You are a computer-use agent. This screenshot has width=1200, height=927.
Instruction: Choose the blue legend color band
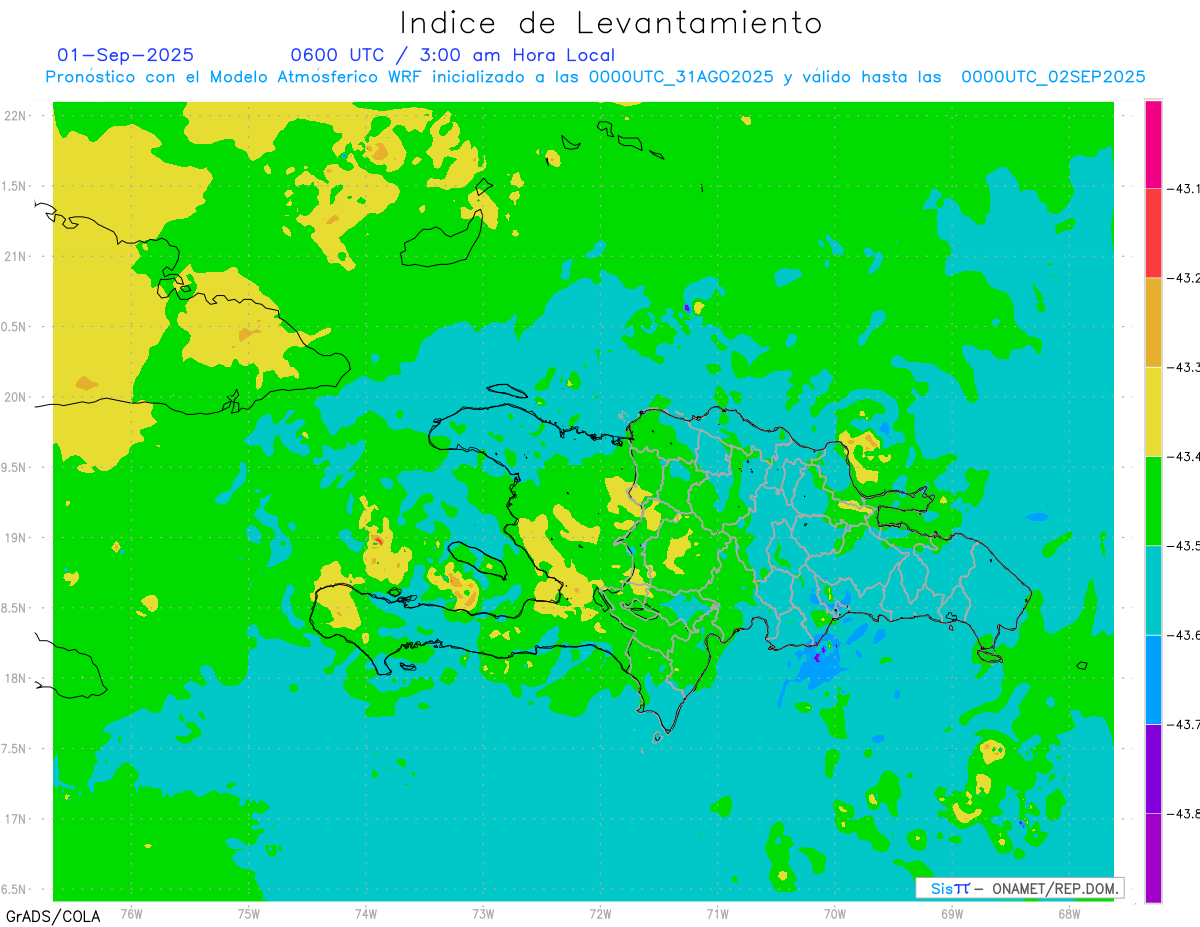pos(1153,679)
